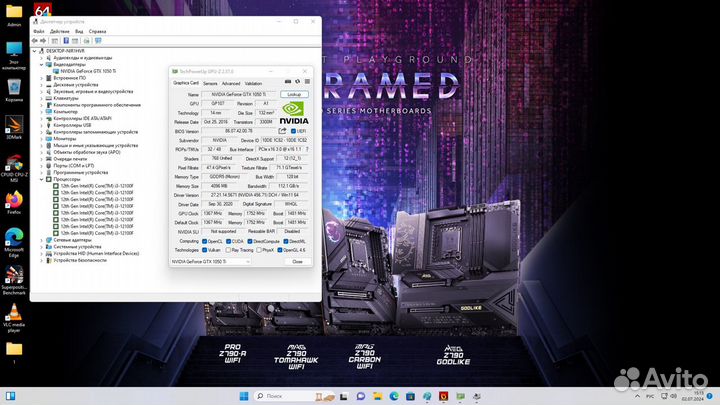The image size is (720, 405).
Task: Open the AIDA64 desktop shortcut
Action: pos(43,10)
